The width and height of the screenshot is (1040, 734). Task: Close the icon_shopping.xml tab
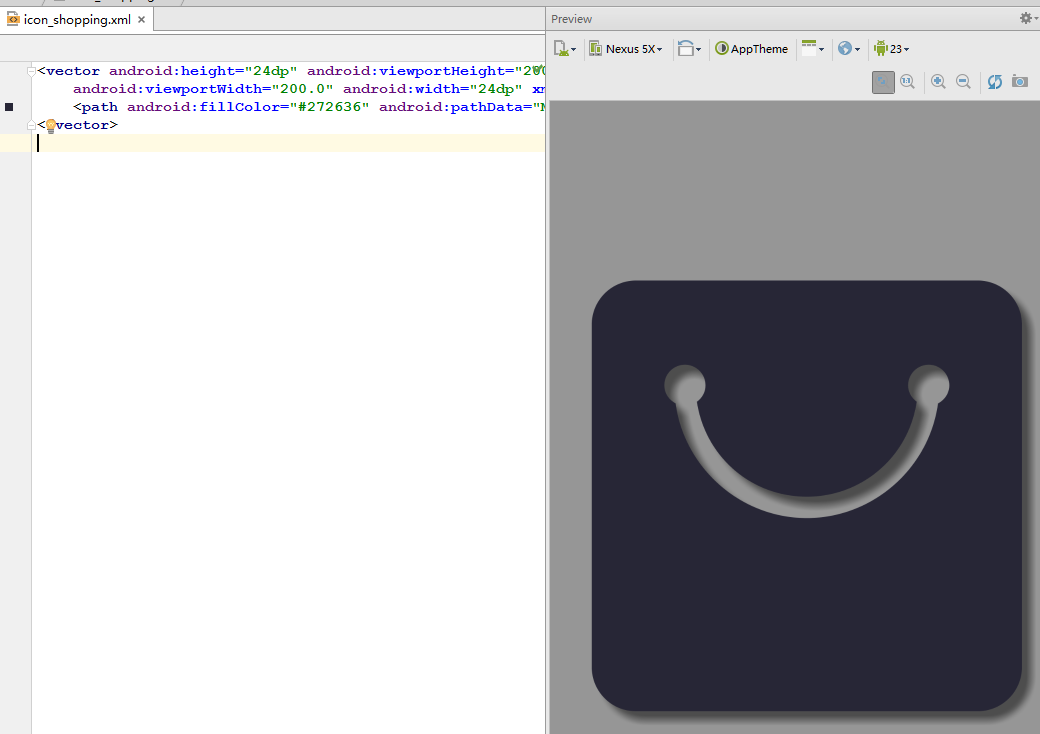tap(141, 20)
